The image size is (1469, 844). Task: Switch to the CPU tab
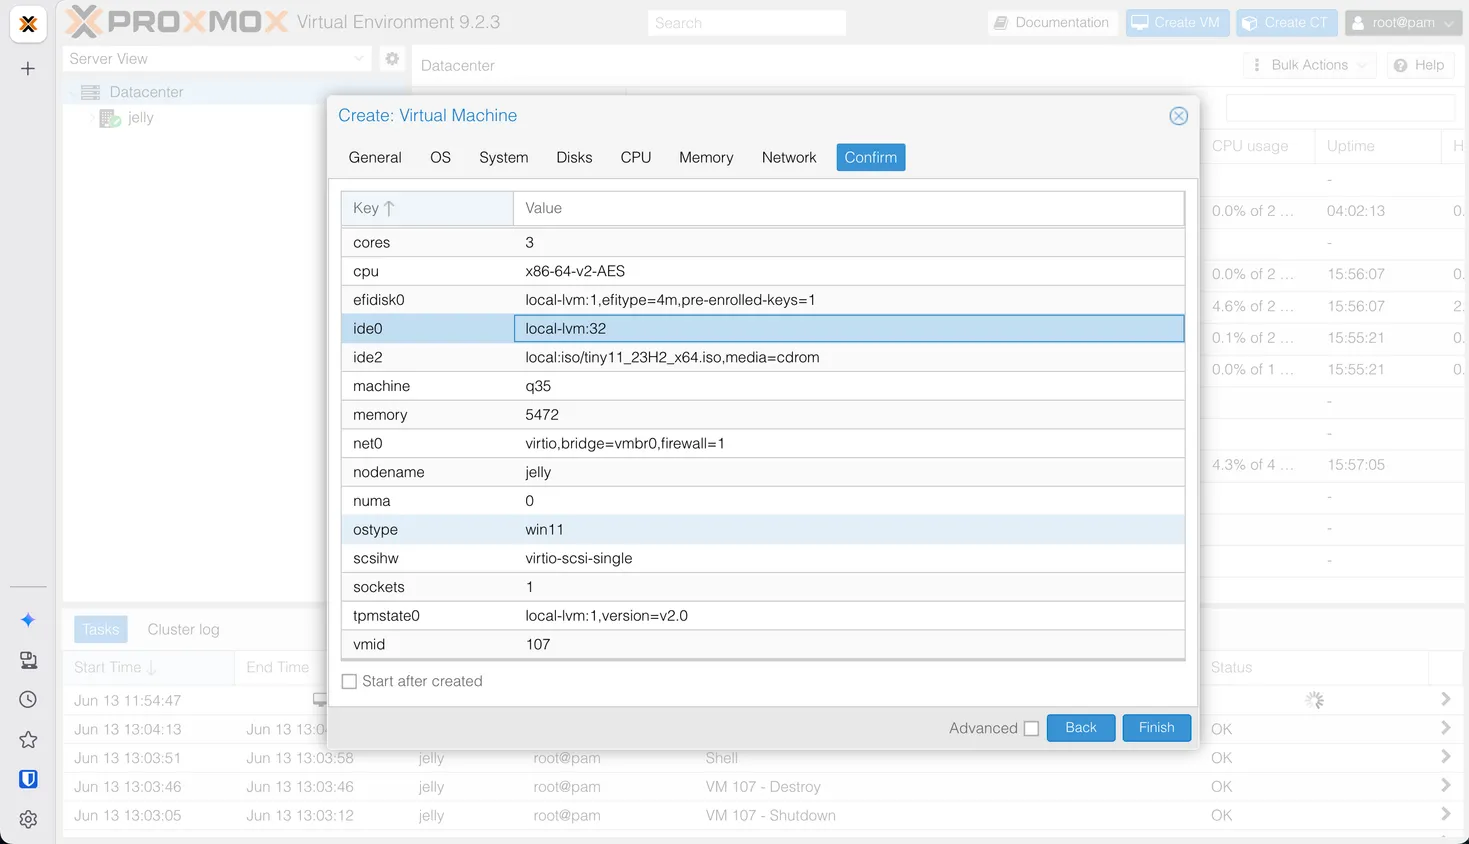pos(635,157)
